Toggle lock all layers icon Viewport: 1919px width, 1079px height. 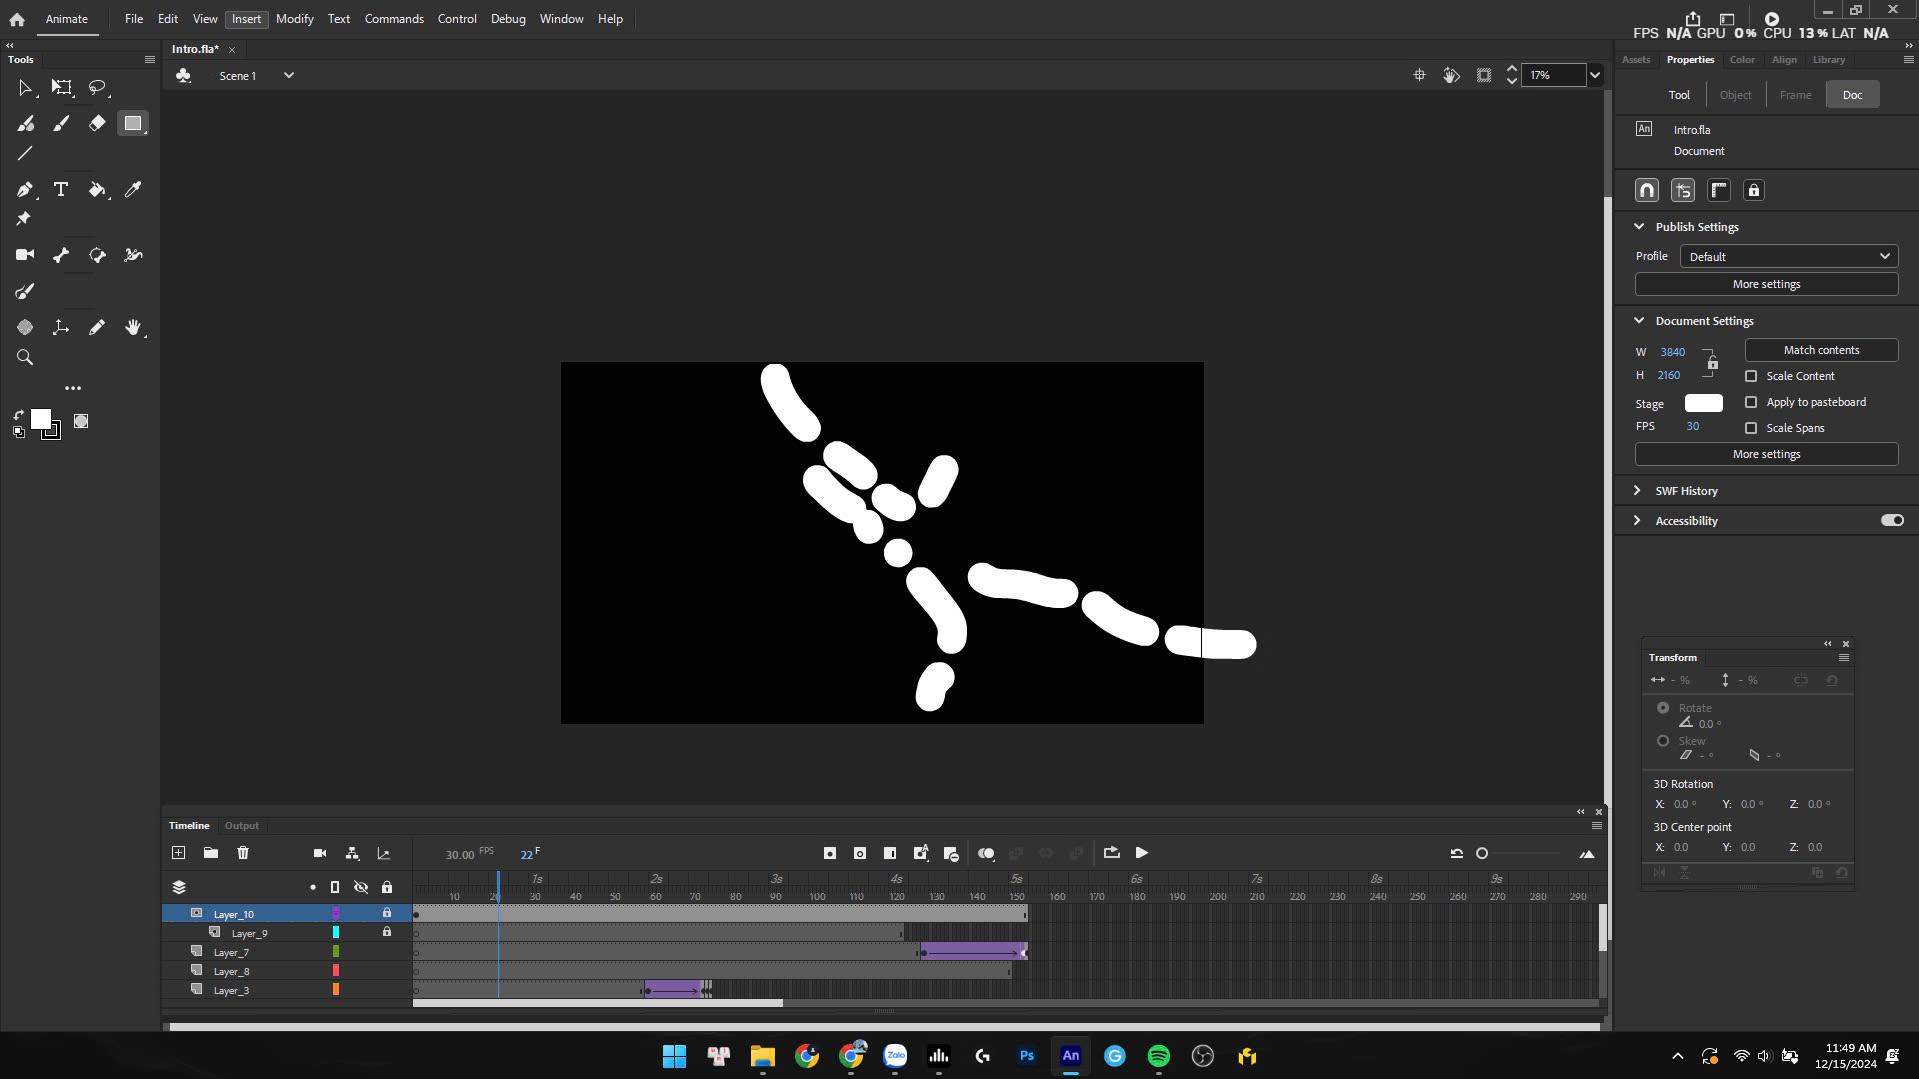coord(387,887)
